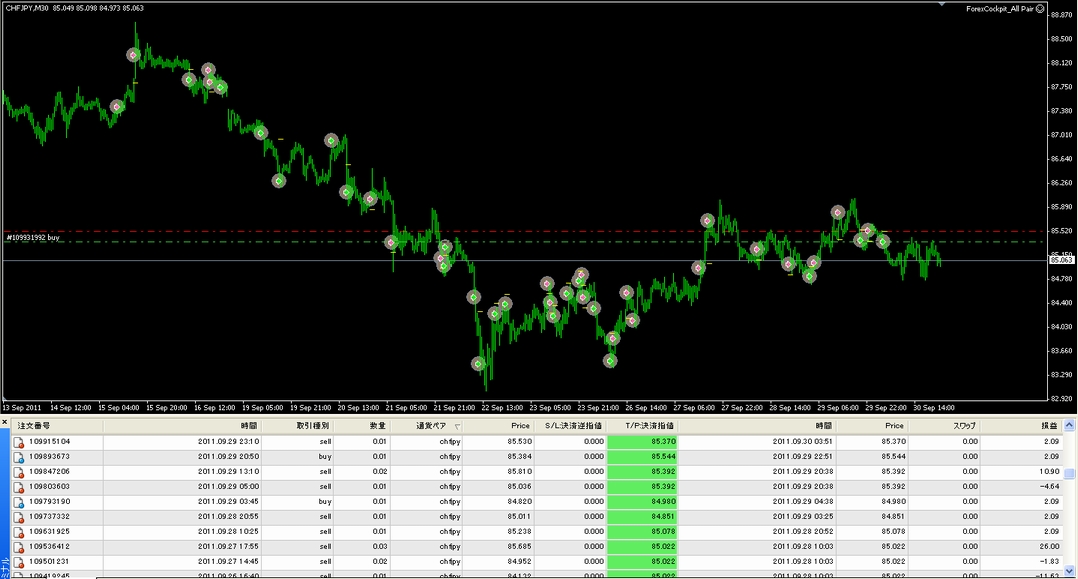This screenshot has width=1078, height=579.
Task: Click the ForexCockpit_All Pair smiley icon
Action: click(x=1040, y=9)
